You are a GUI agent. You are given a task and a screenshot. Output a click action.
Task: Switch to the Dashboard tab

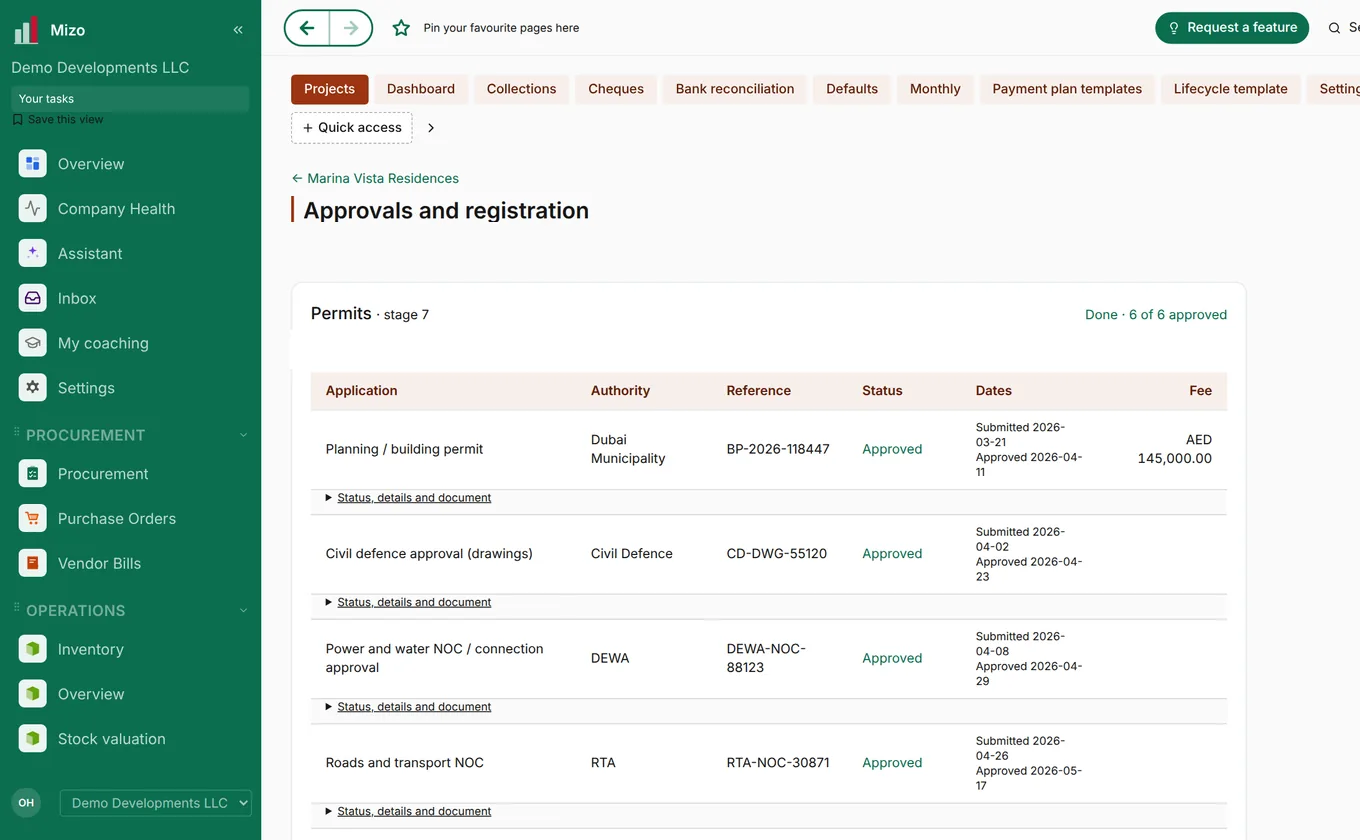(x=421, y=89)
